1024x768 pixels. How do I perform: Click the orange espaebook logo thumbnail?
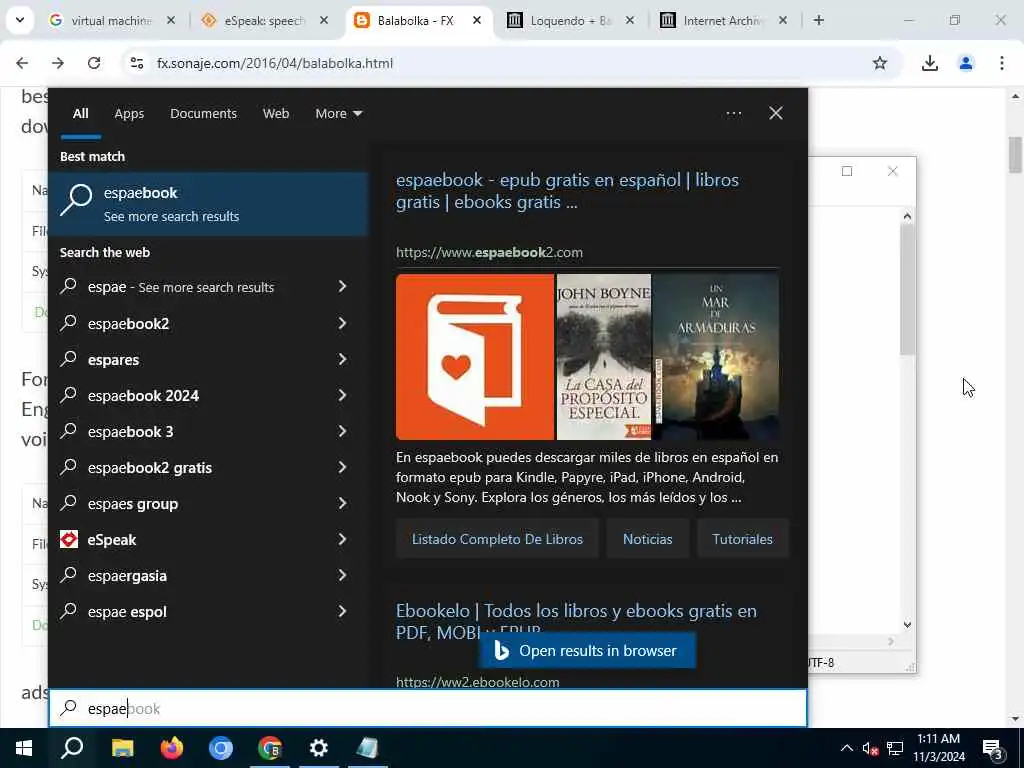(x=475, y=357)
